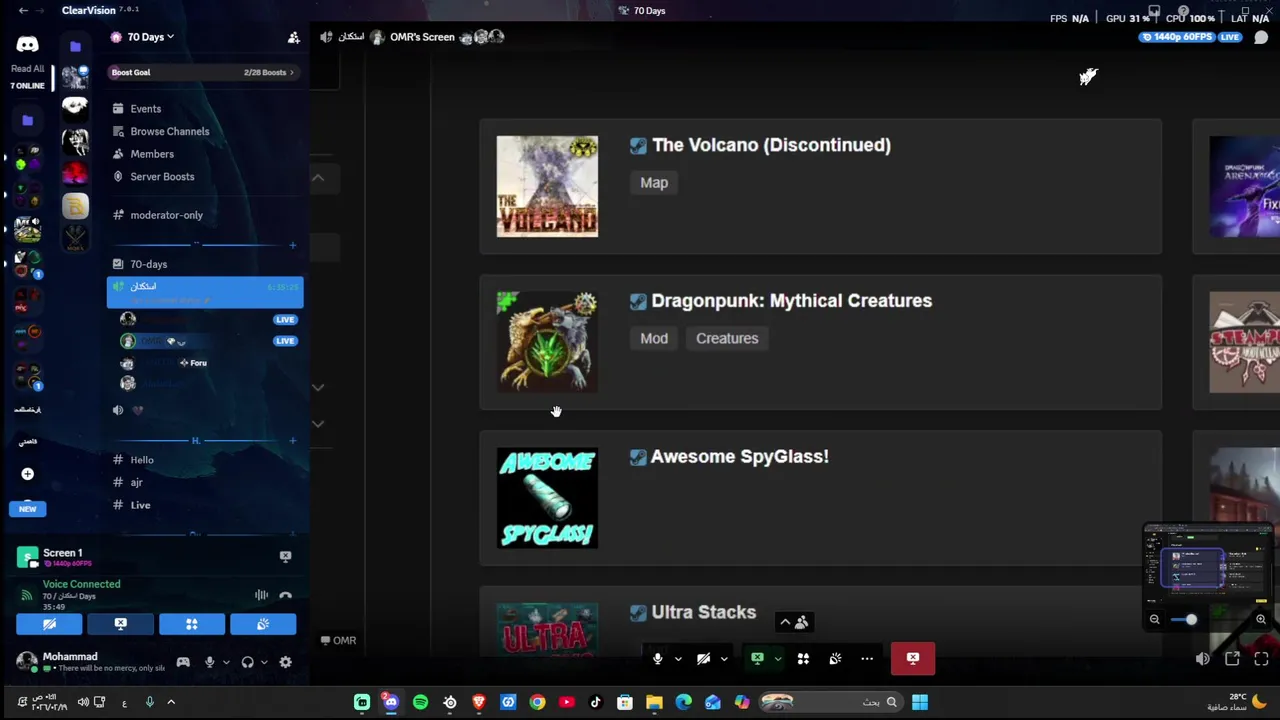Open Windows Start button
The height and width of the screenshot is (720, 1280).
point(920,702)
